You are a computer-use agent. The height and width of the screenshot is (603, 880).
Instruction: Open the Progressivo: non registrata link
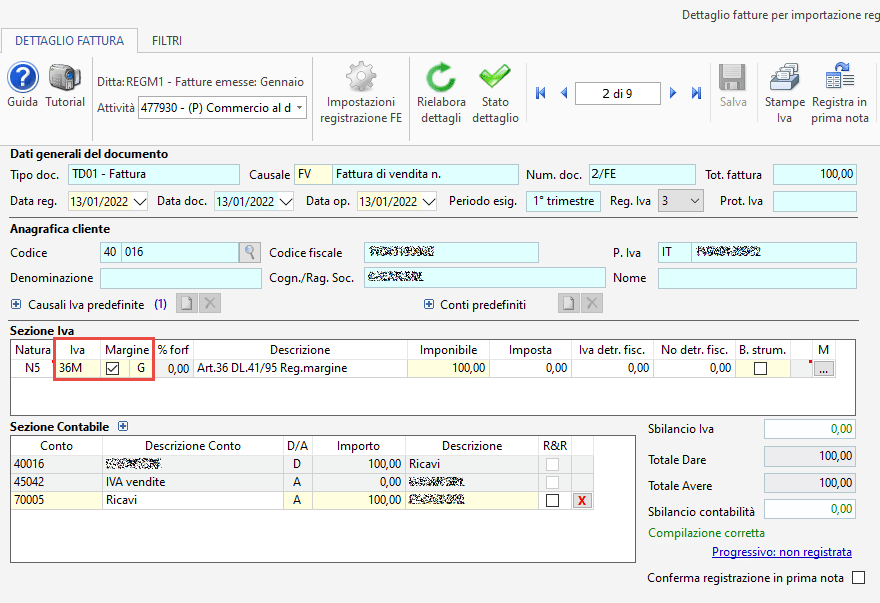pos(782,552)
